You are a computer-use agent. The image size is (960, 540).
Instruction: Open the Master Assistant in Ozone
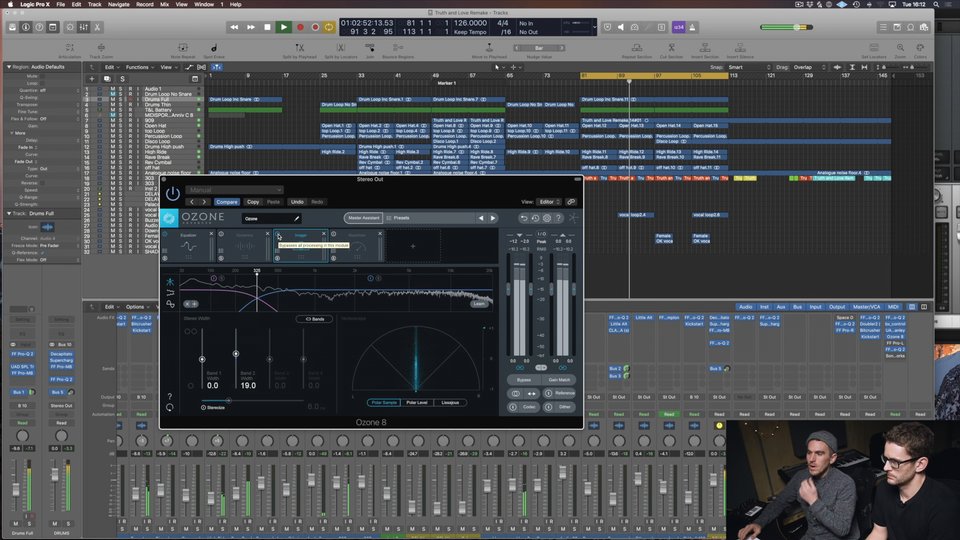click(364, 218)
